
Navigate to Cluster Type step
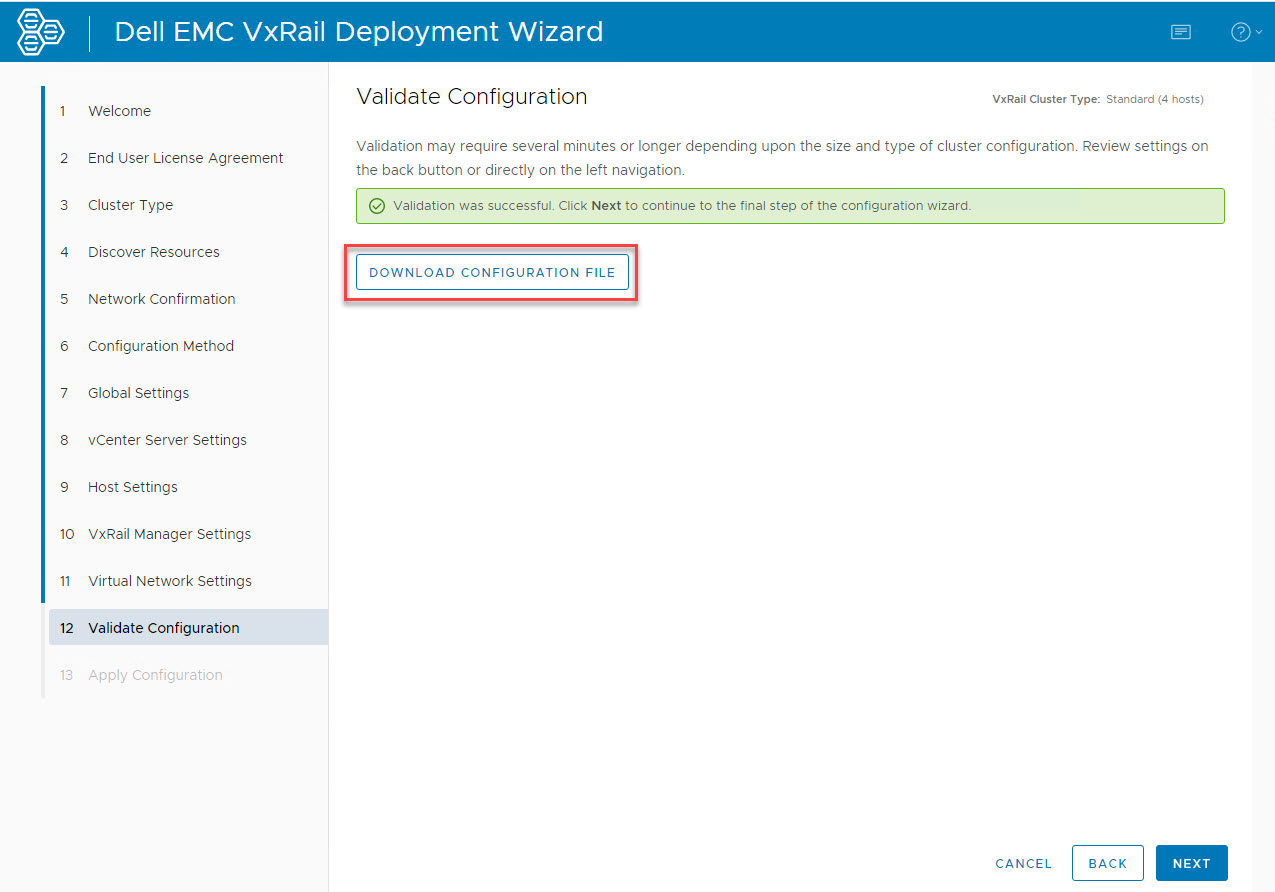click(x=130, y=205)
